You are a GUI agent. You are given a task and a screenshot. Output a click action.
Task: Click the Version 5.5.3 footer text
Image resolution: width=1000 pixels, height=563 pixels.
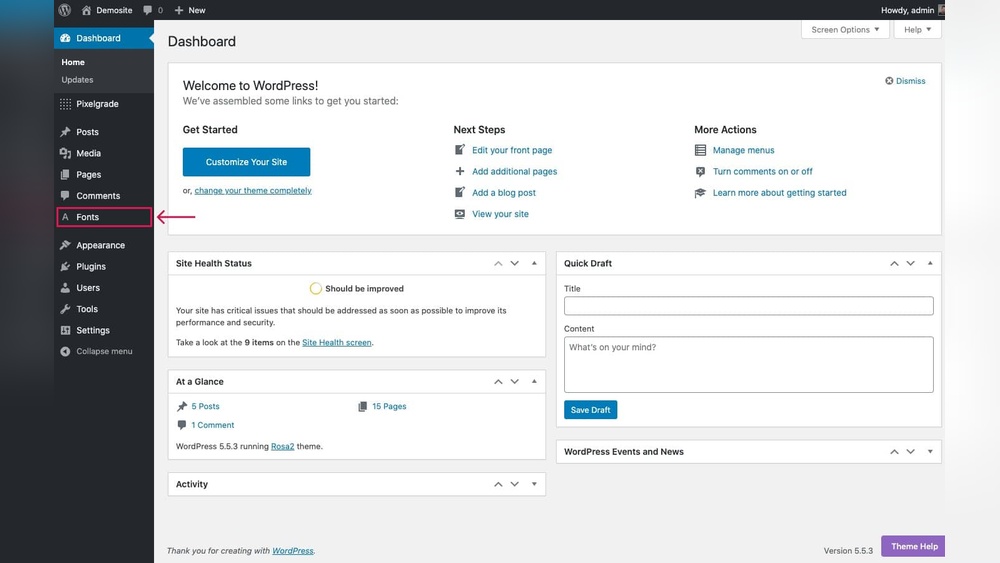tap(848, 551)
